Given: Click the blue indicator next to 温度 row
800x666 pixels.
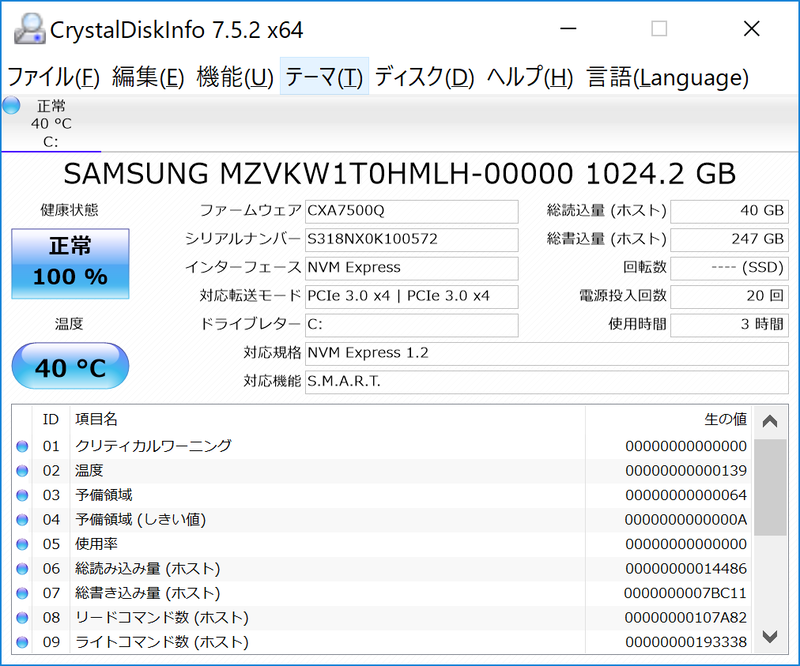Looking at the screenshot, I should (22, 470).
